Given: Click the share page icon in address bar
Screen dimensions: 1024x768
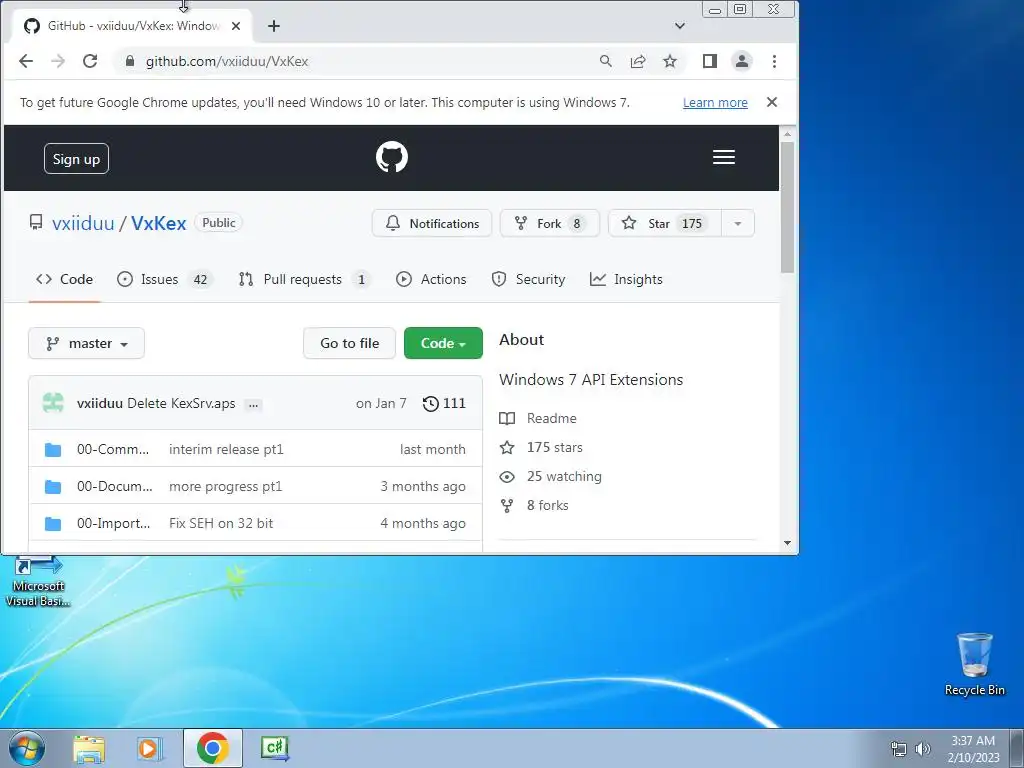Looking at the screenshot, I should 637,61.
